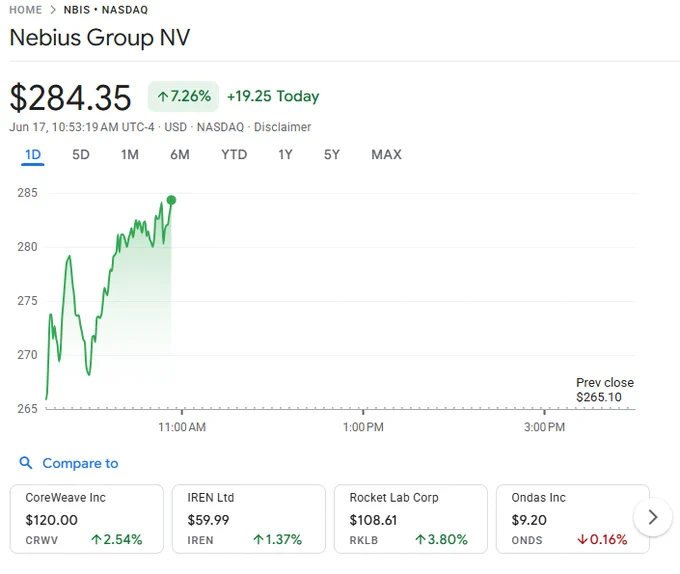Click the Compare to search field
680x574 pixels.
point(69,463)
